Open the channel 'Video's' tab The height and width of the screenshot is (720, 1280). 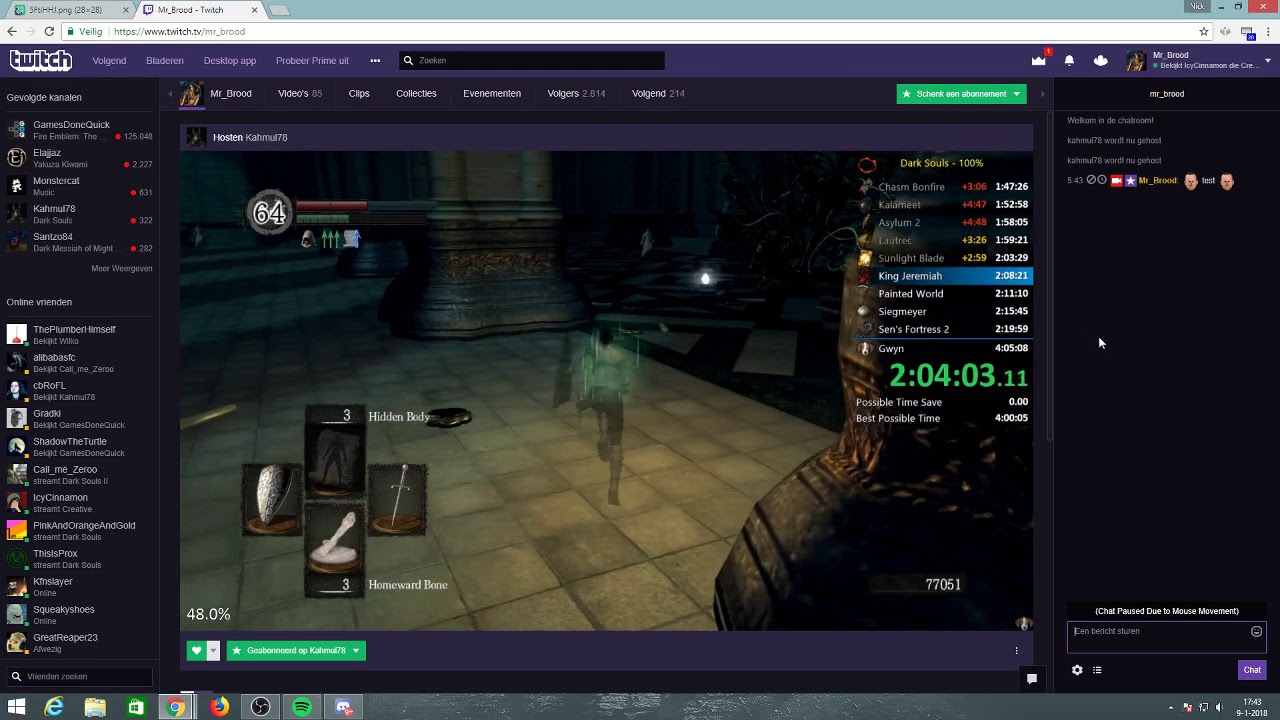300,94
